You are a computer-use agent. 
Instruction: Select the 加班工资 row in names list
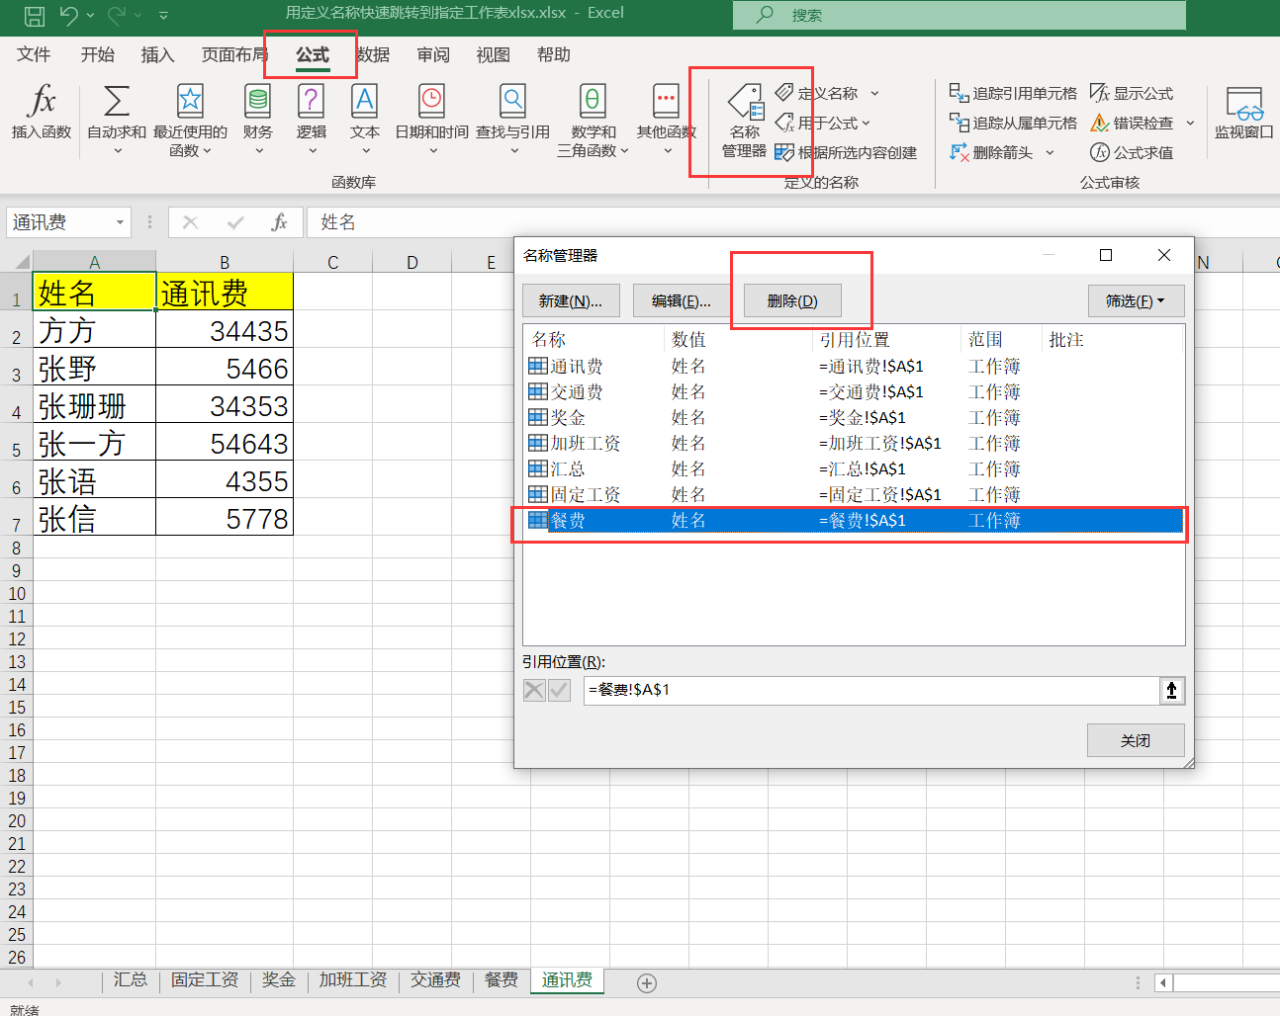pos(853,443)
